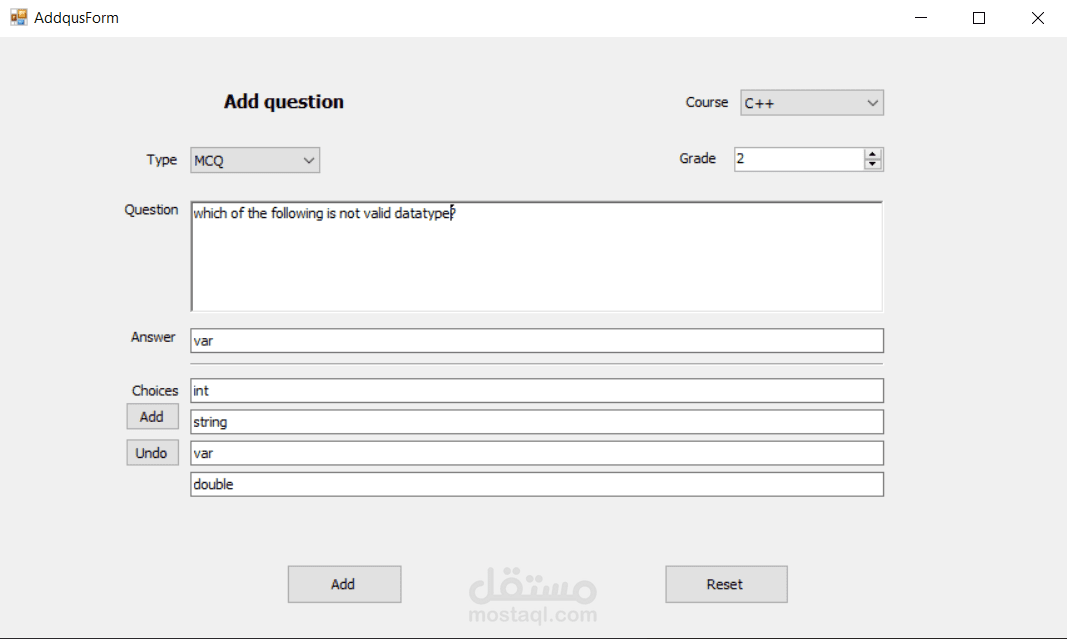The image size is (1067, 639).
Task: Increase the Grade value with up arrow
Action: click(x=873, y=154)
